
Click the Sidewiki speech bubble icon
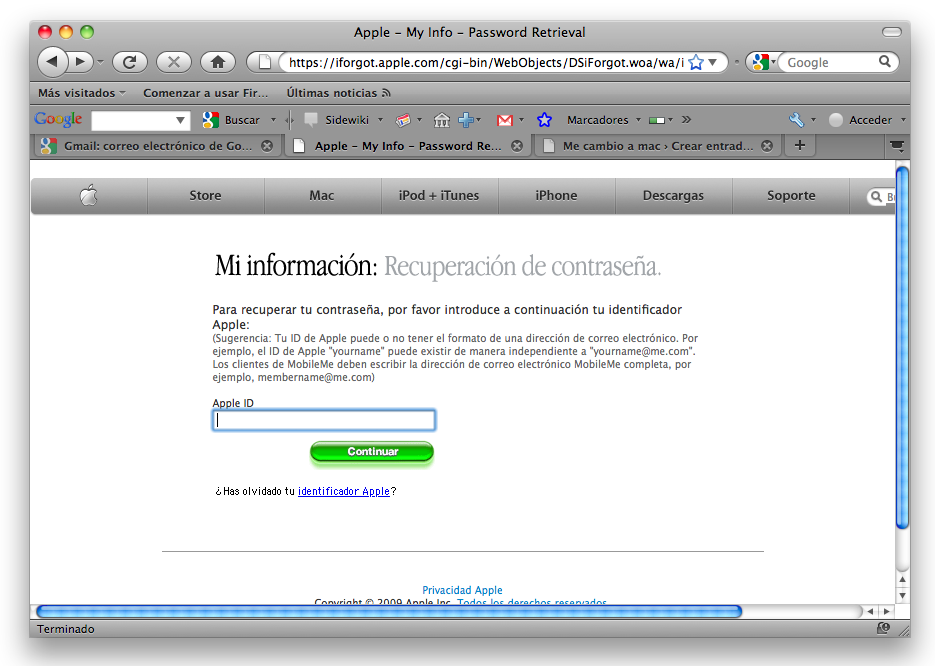click(311, 119)
